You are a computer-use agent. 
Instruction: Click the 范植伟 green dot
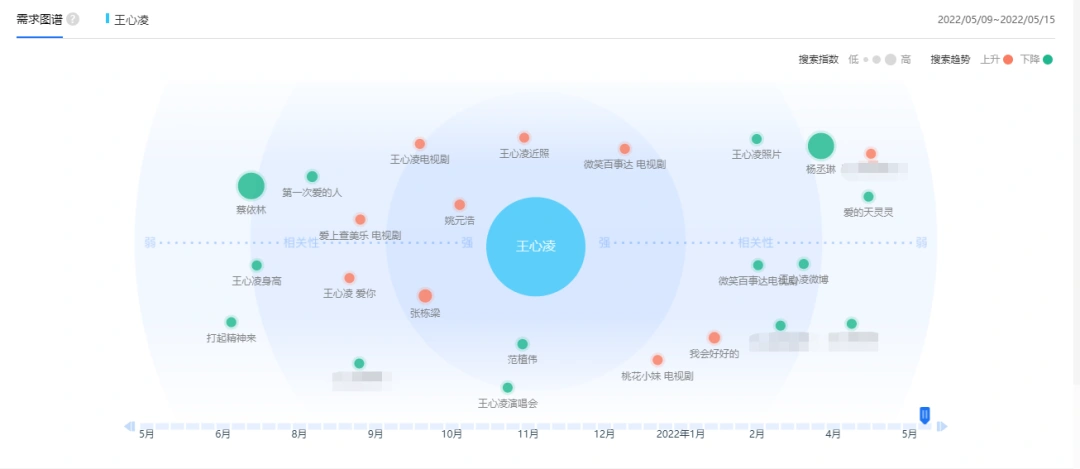522,344
